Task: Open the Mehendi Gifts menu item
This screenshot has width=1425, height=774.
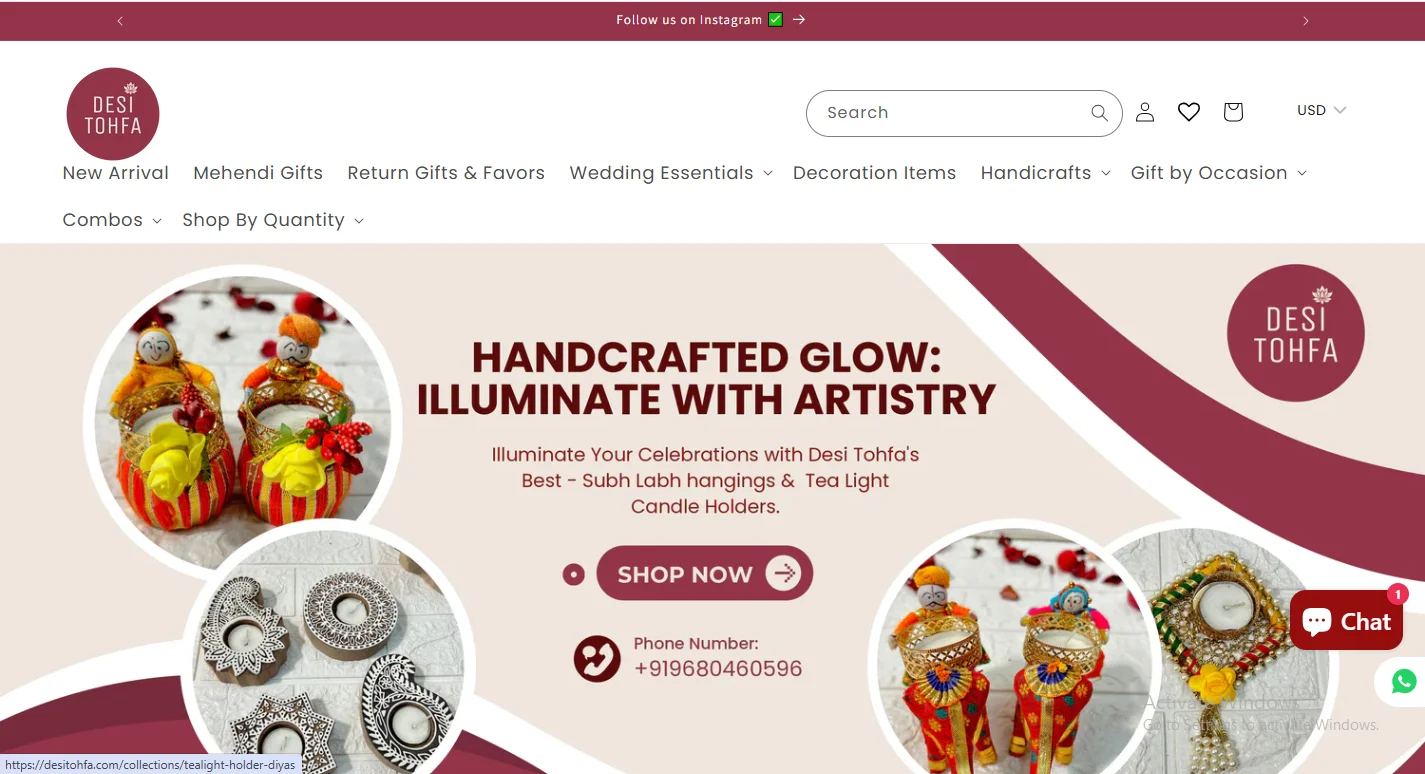Action: tap(258, 173)
